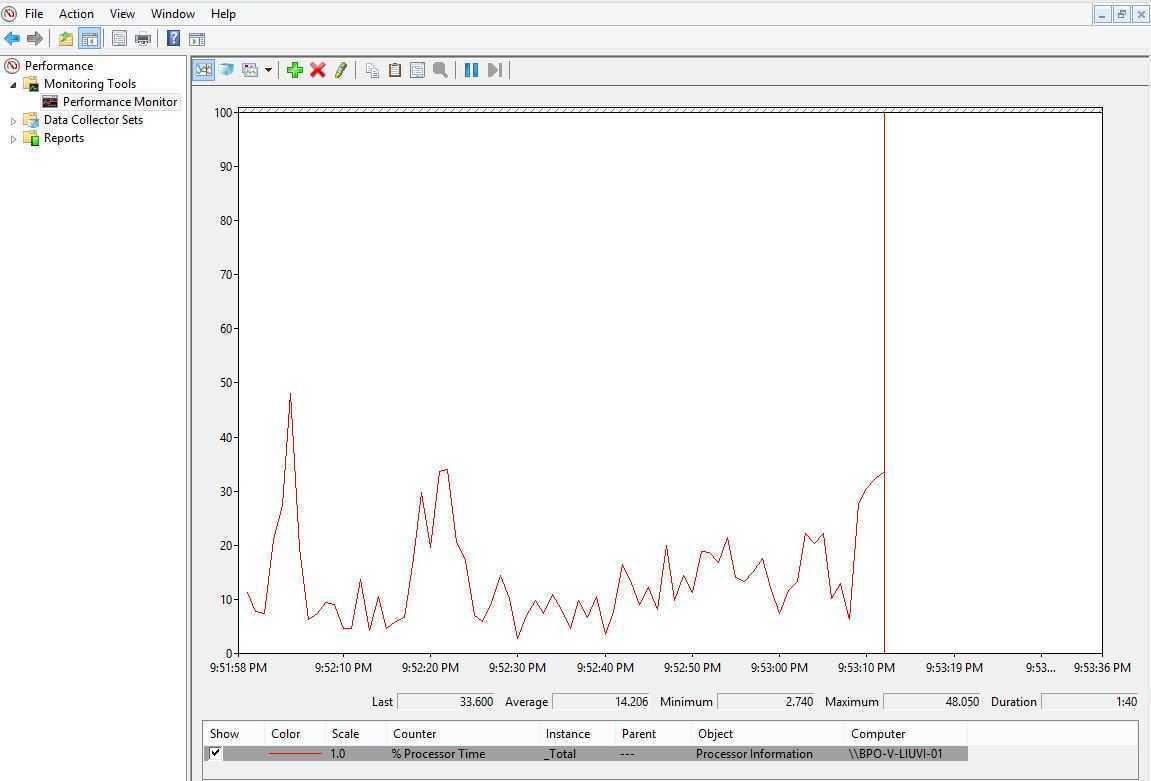Click '_Total' instance cell

click(x=560, y=753)
